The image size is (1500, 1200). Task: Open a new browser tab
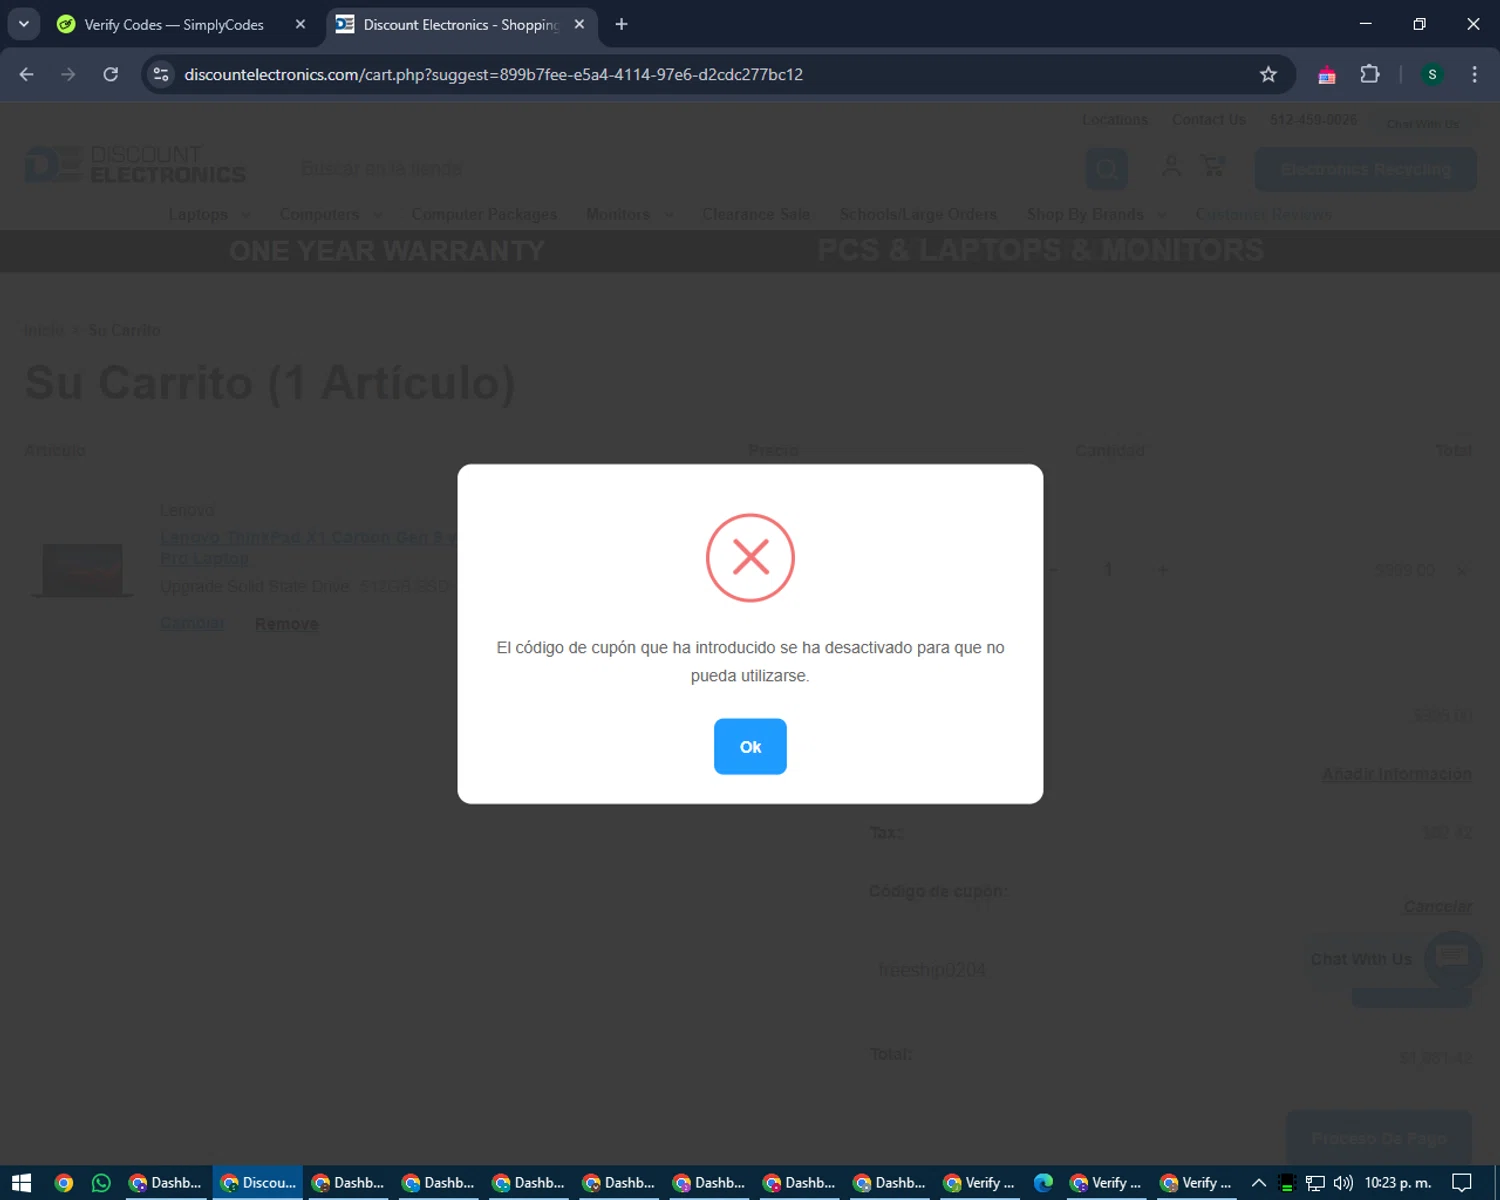(x=621, y=24)
